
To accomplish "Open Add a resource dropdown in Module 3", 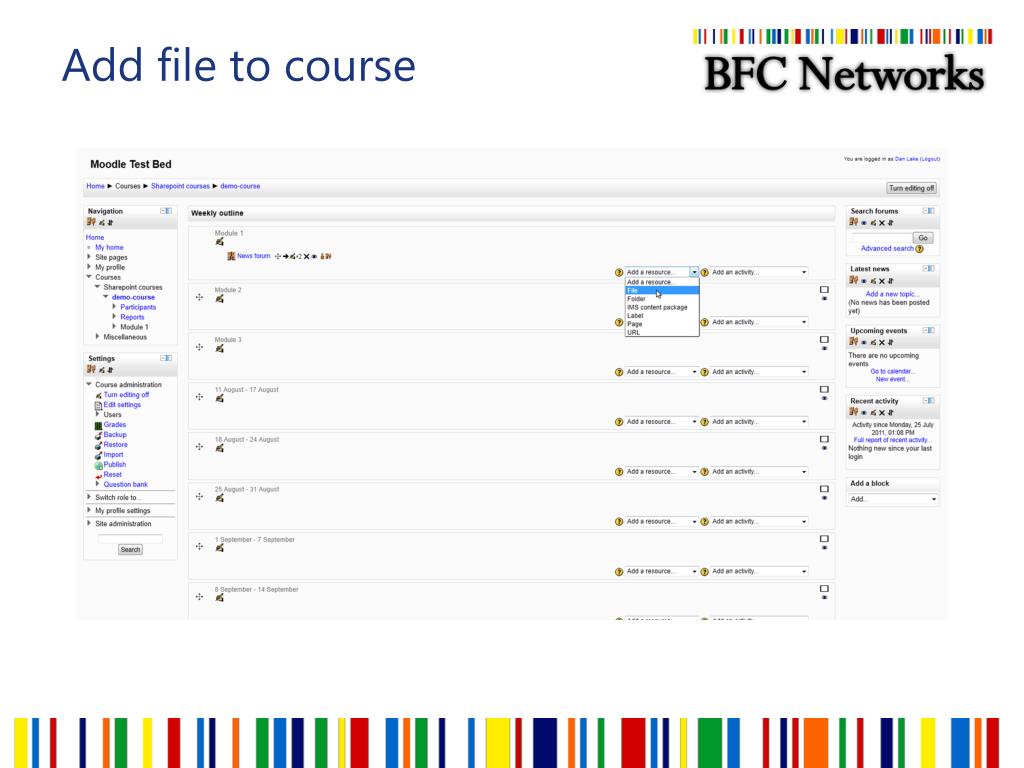I will click(662, 372).
